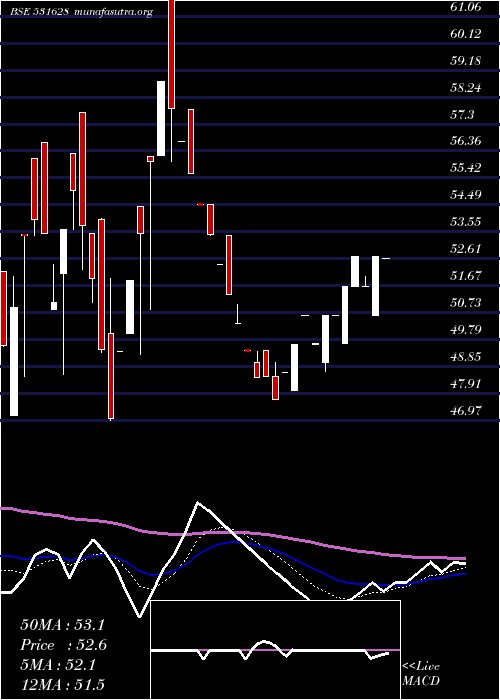This screenshot has width=500, height=700.
Task: Click the Price : 52.6 readout
Action: (x=63, y=645)
